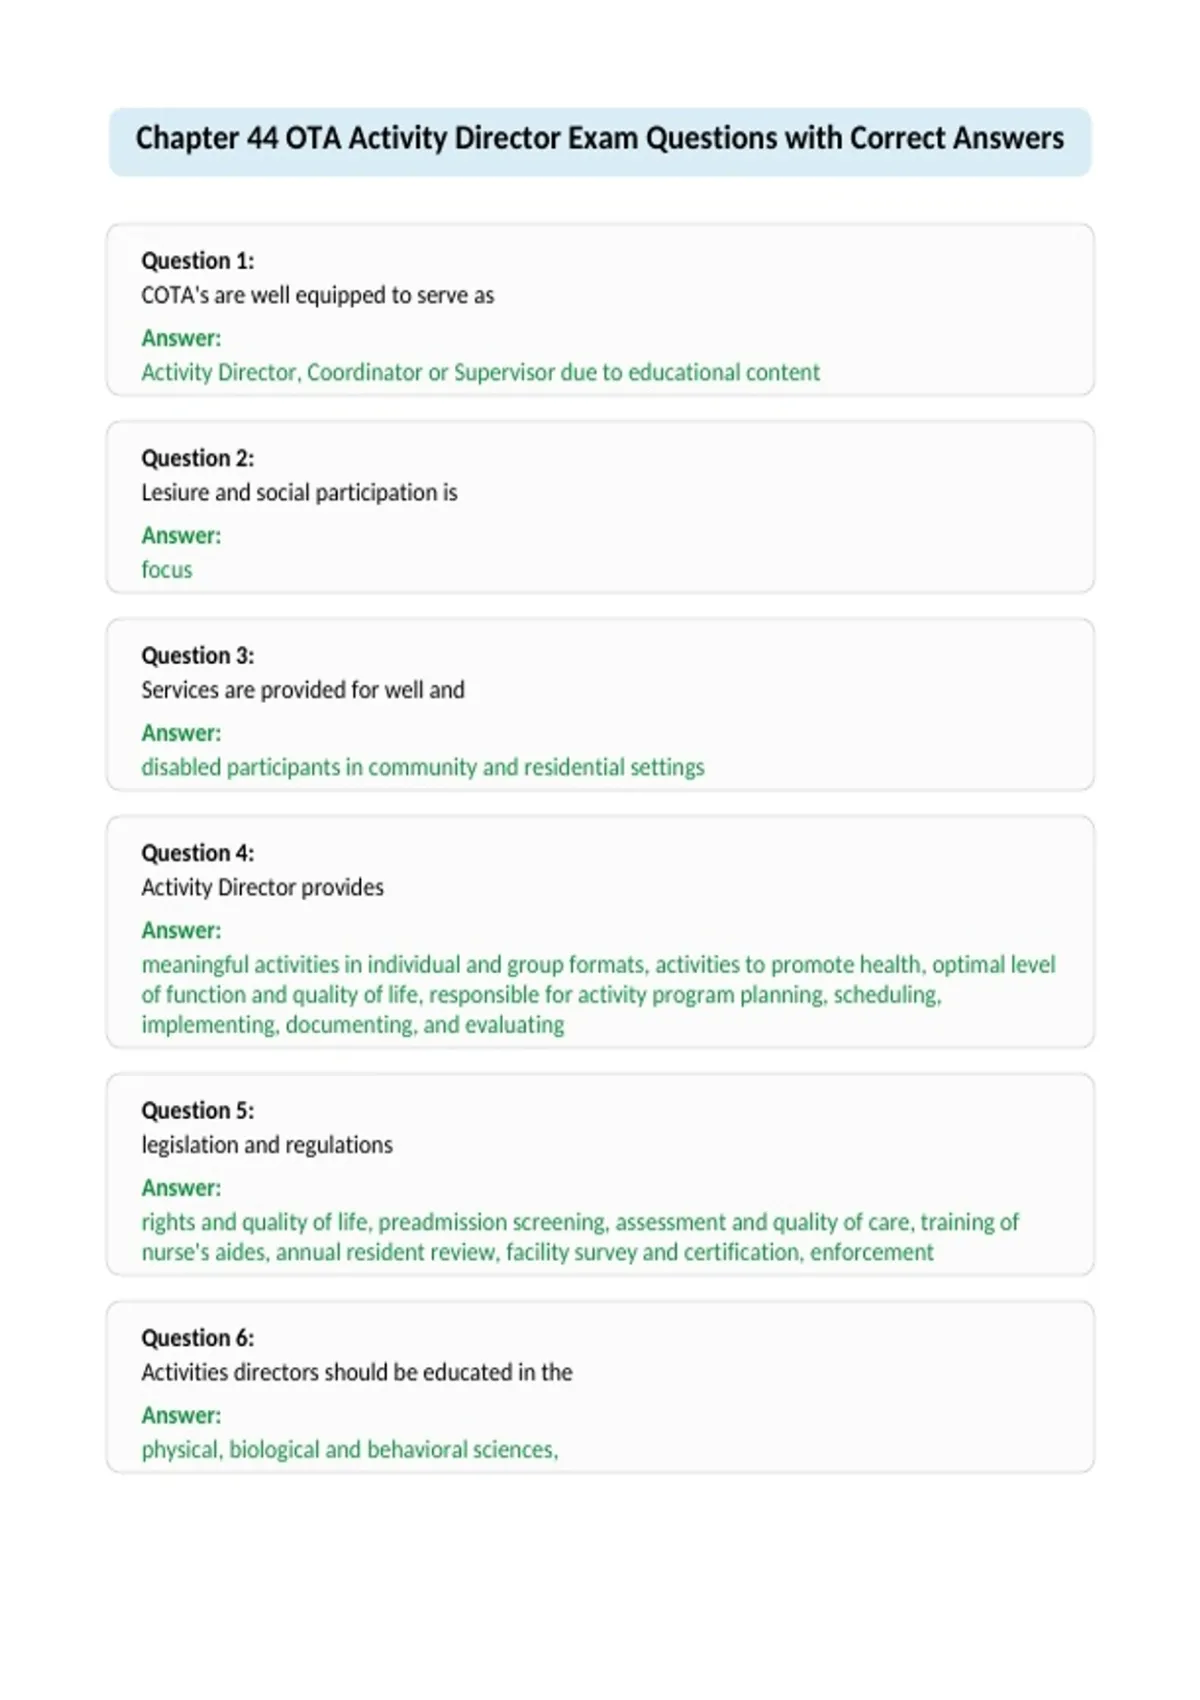Click the Question 6 Answer label
Viewport: 1200px width, 1700px height.
click(181, 1415)
